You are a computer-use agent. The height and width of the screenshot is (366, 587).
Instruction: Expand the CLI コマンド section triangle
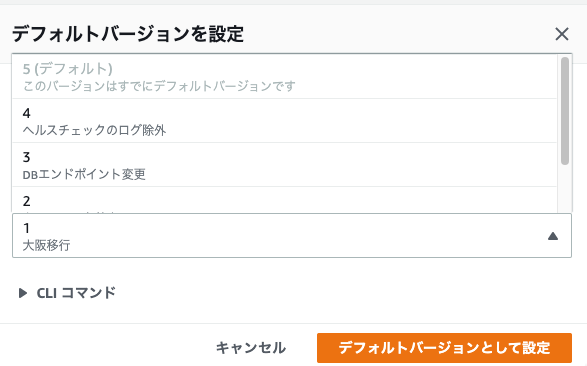tap(23, 293)
